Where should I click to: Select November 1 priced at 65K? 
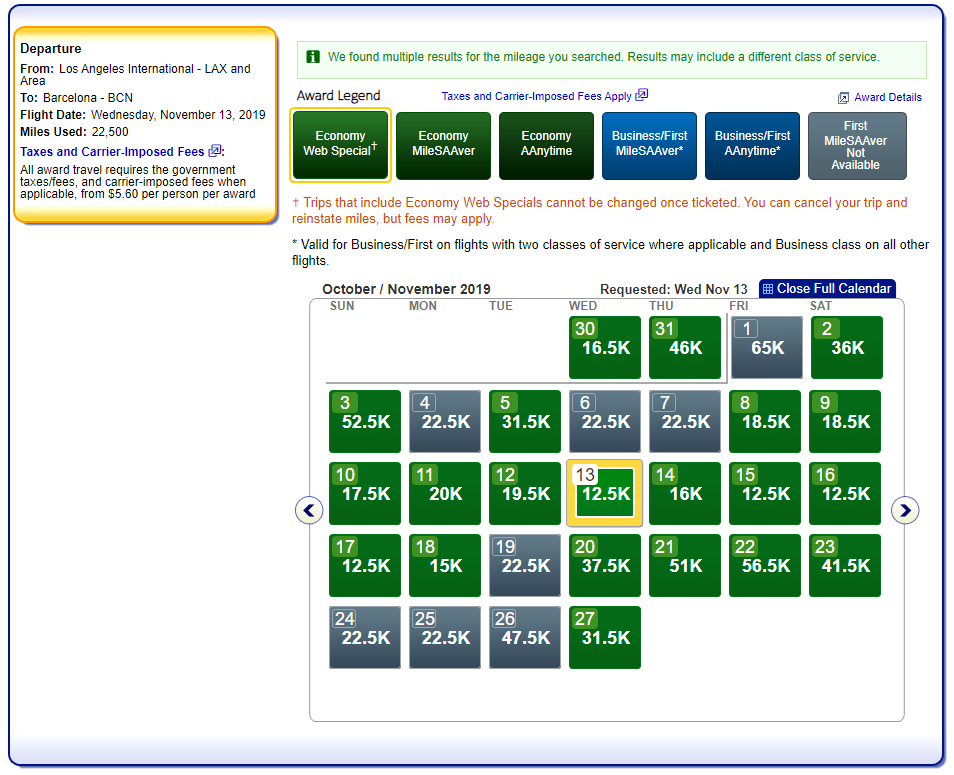(766, 348)
